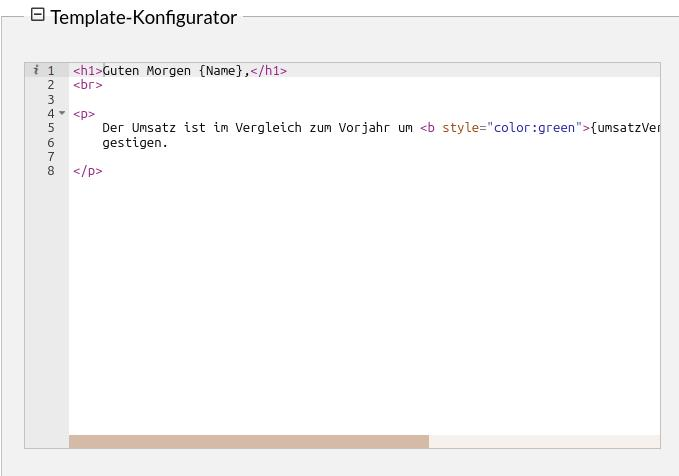Collapse the Template-Konfigurator section
679x476 pixels.
[38, 15]
